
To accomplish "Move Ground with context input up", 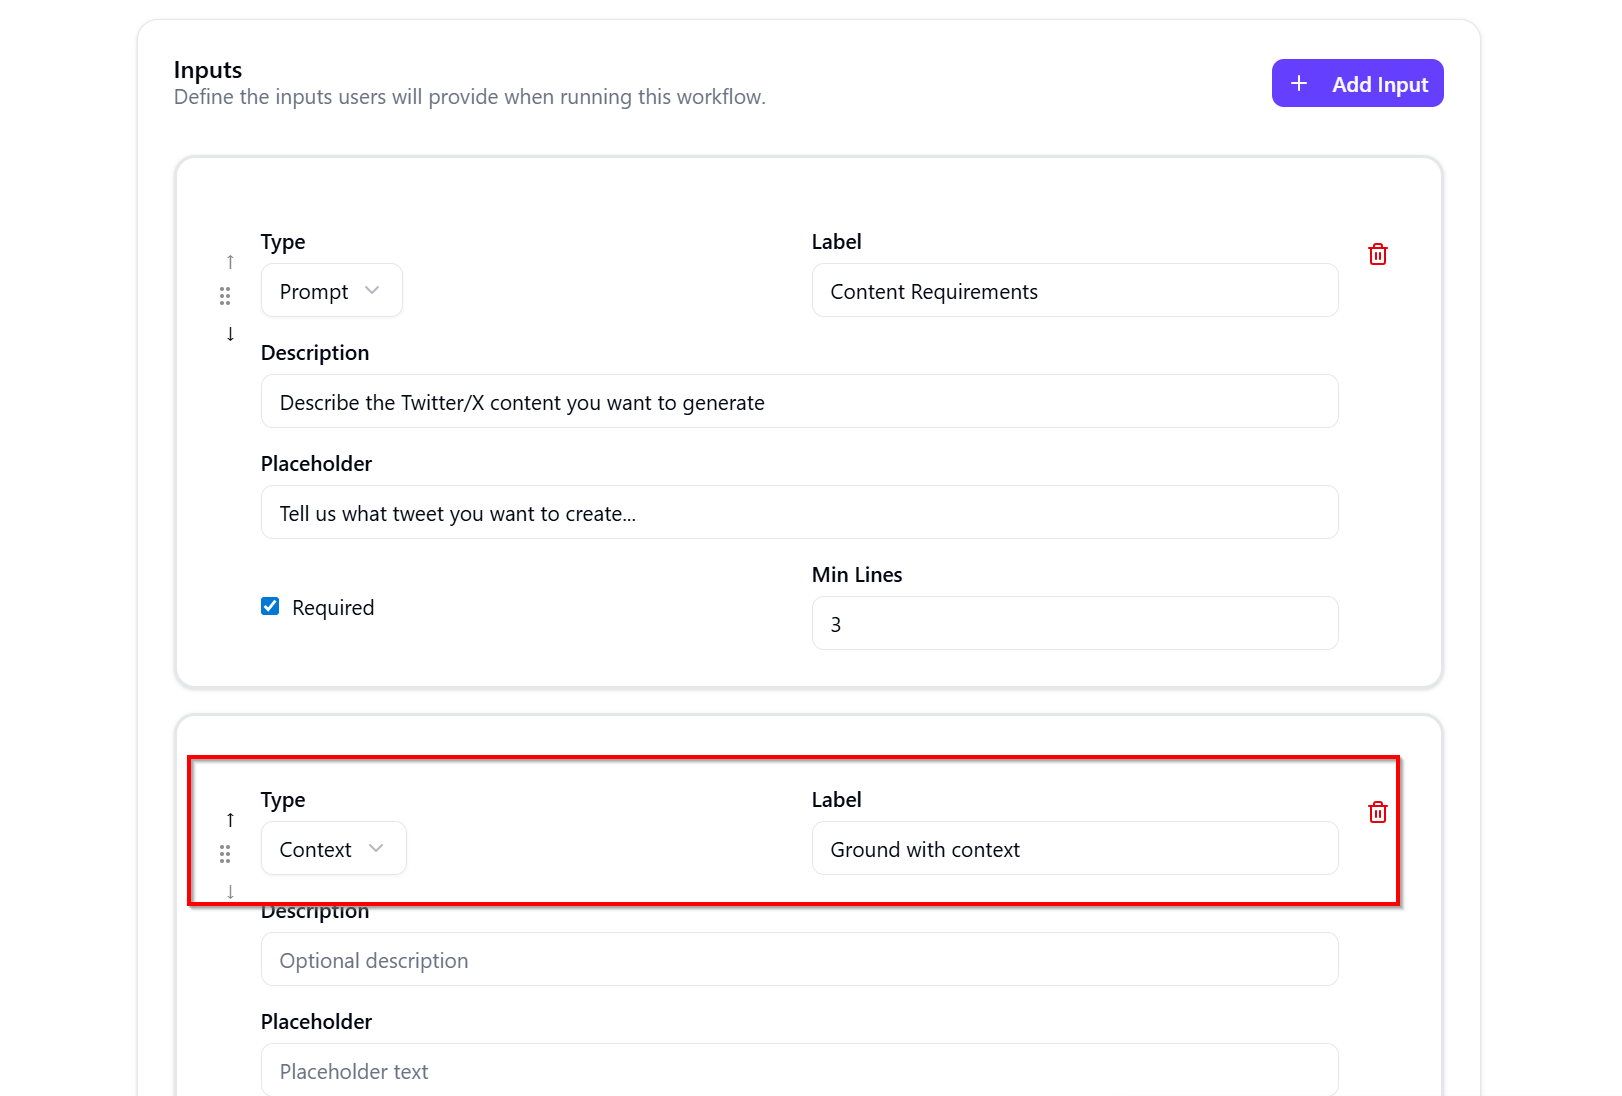I will tap(230, 820).
